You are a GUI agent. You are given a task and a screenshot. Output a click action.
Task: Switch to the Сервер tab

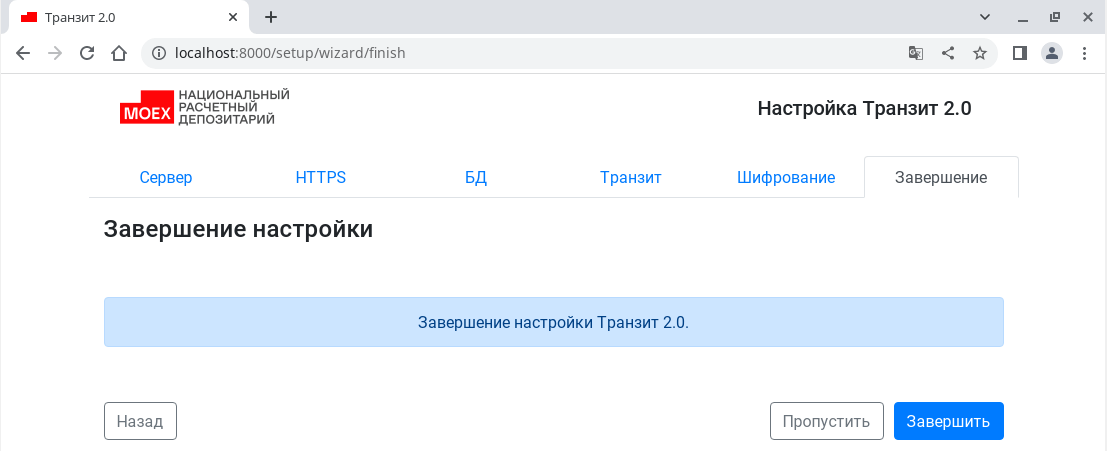point(166,177)
